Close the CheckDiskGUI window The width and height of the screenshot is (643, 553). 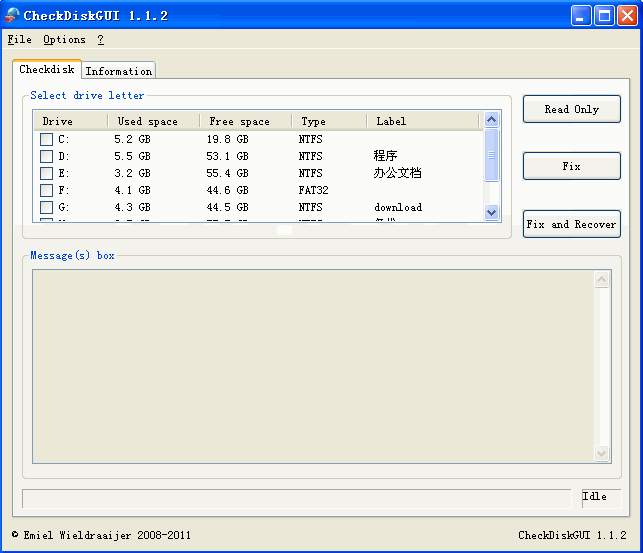click(628, 16)
